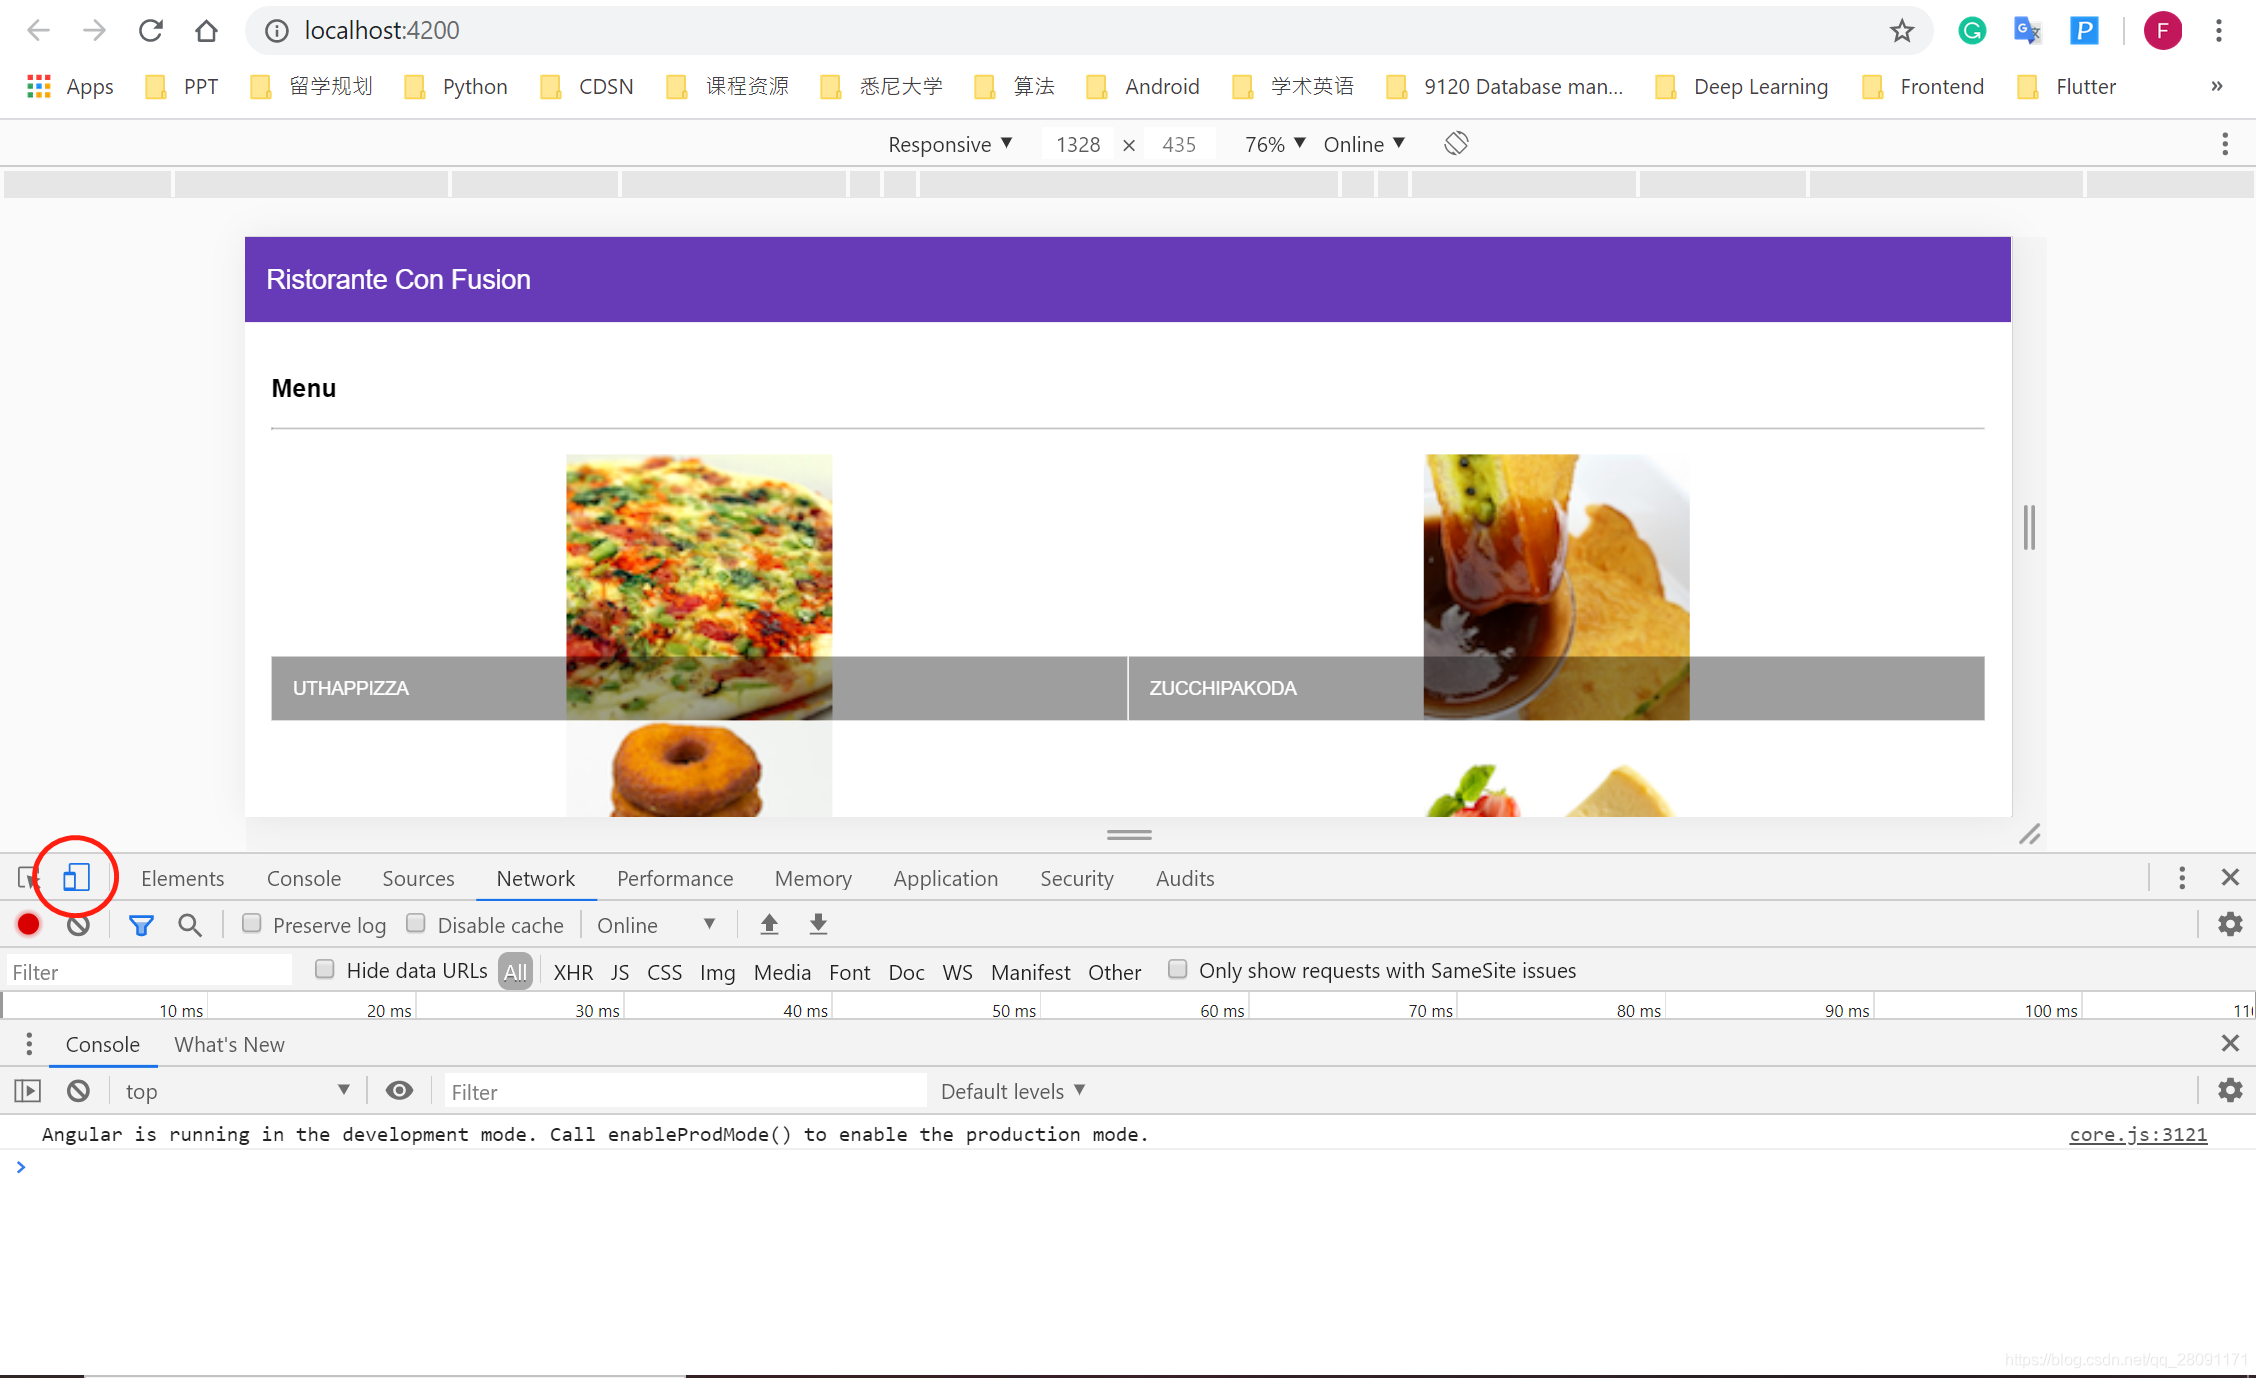Click the inspect element picker icon
Image resolution: width=2256 pixels, height=1378 pixels.
coord(28,878)
